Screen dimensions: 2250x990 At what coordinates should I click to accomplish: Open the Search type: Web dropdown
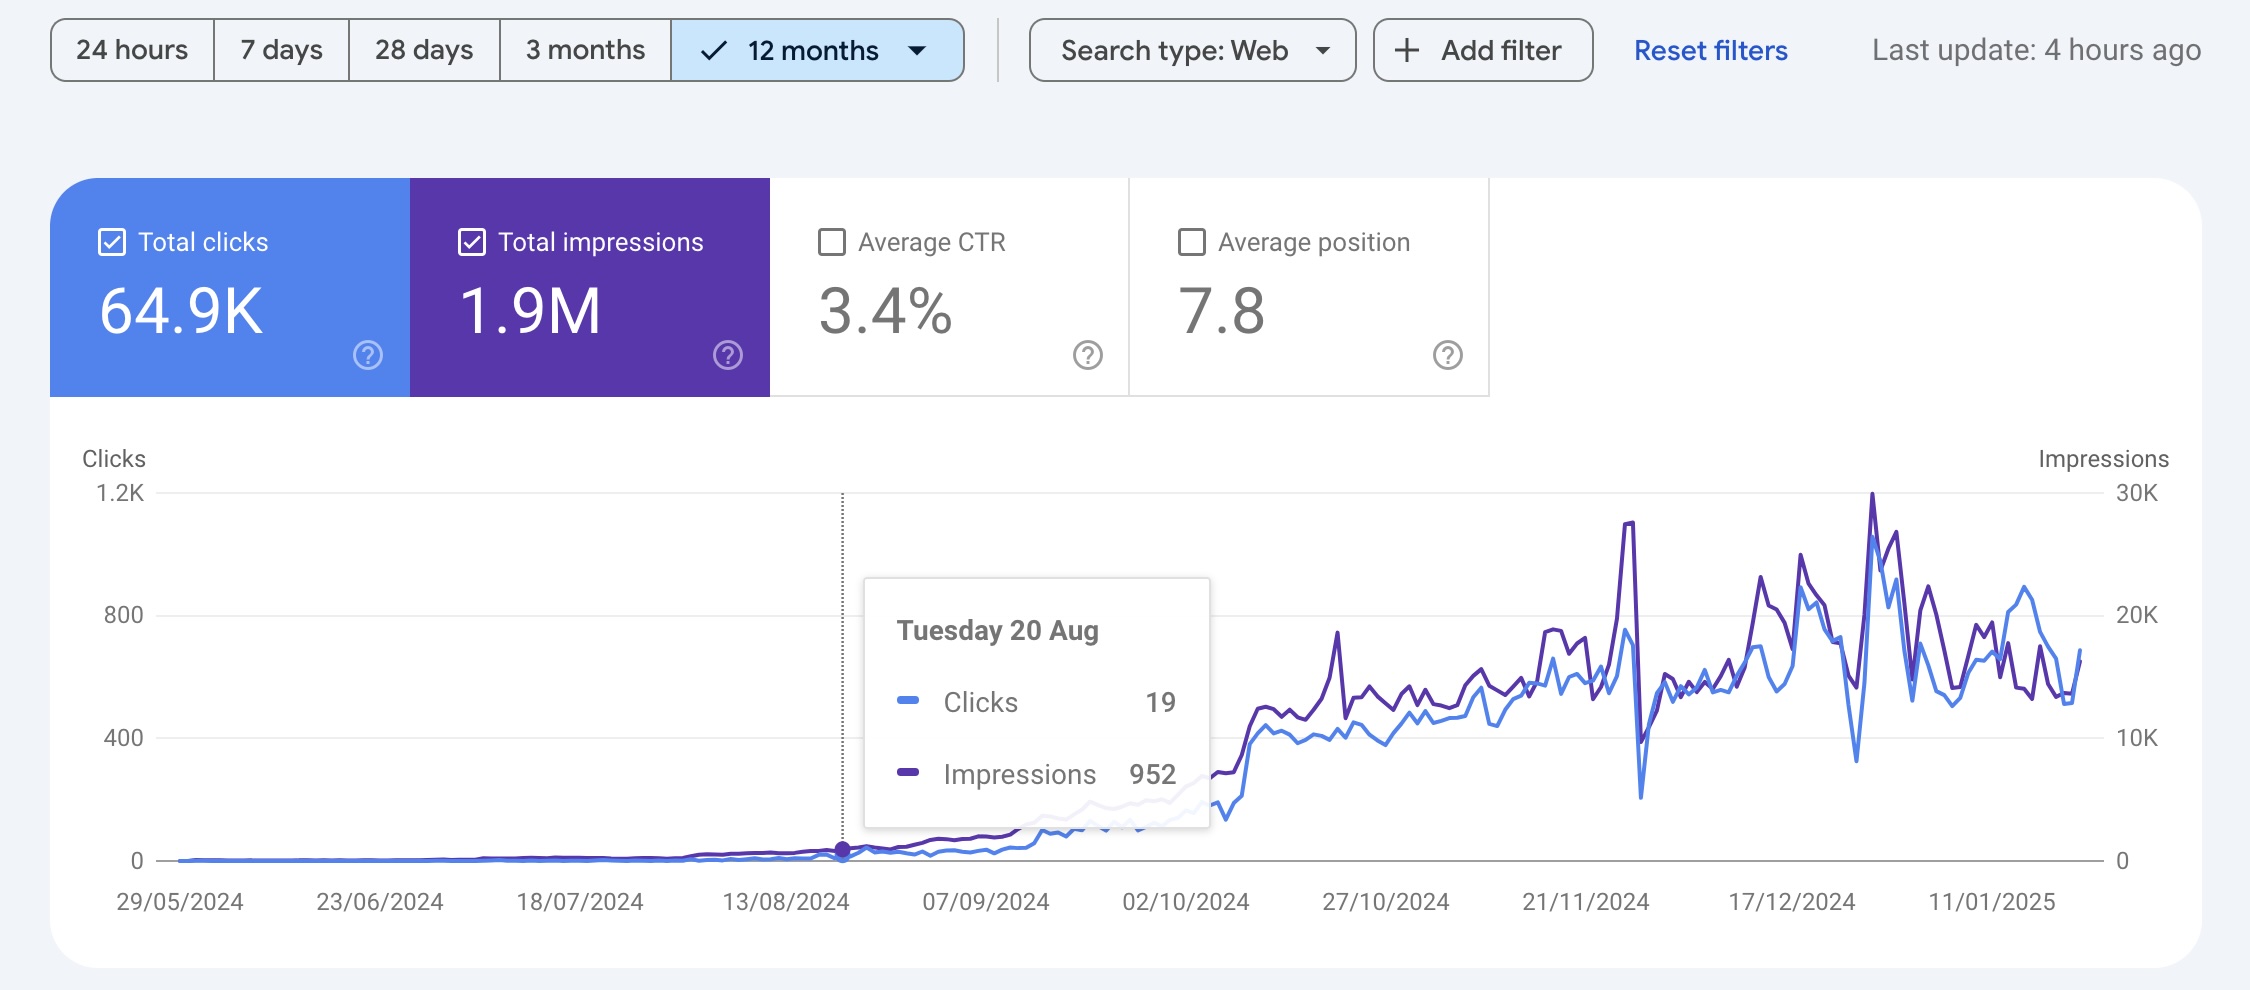1192,50
